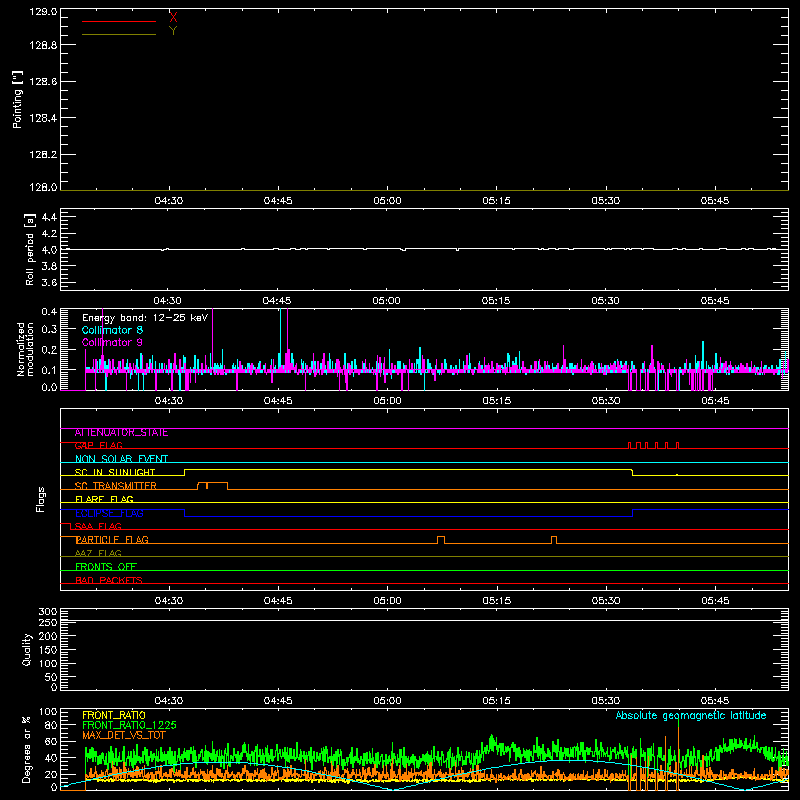The image size is (800, 800).
Task: Click the SAA_FLAG label
Action: tap(98, 526)
